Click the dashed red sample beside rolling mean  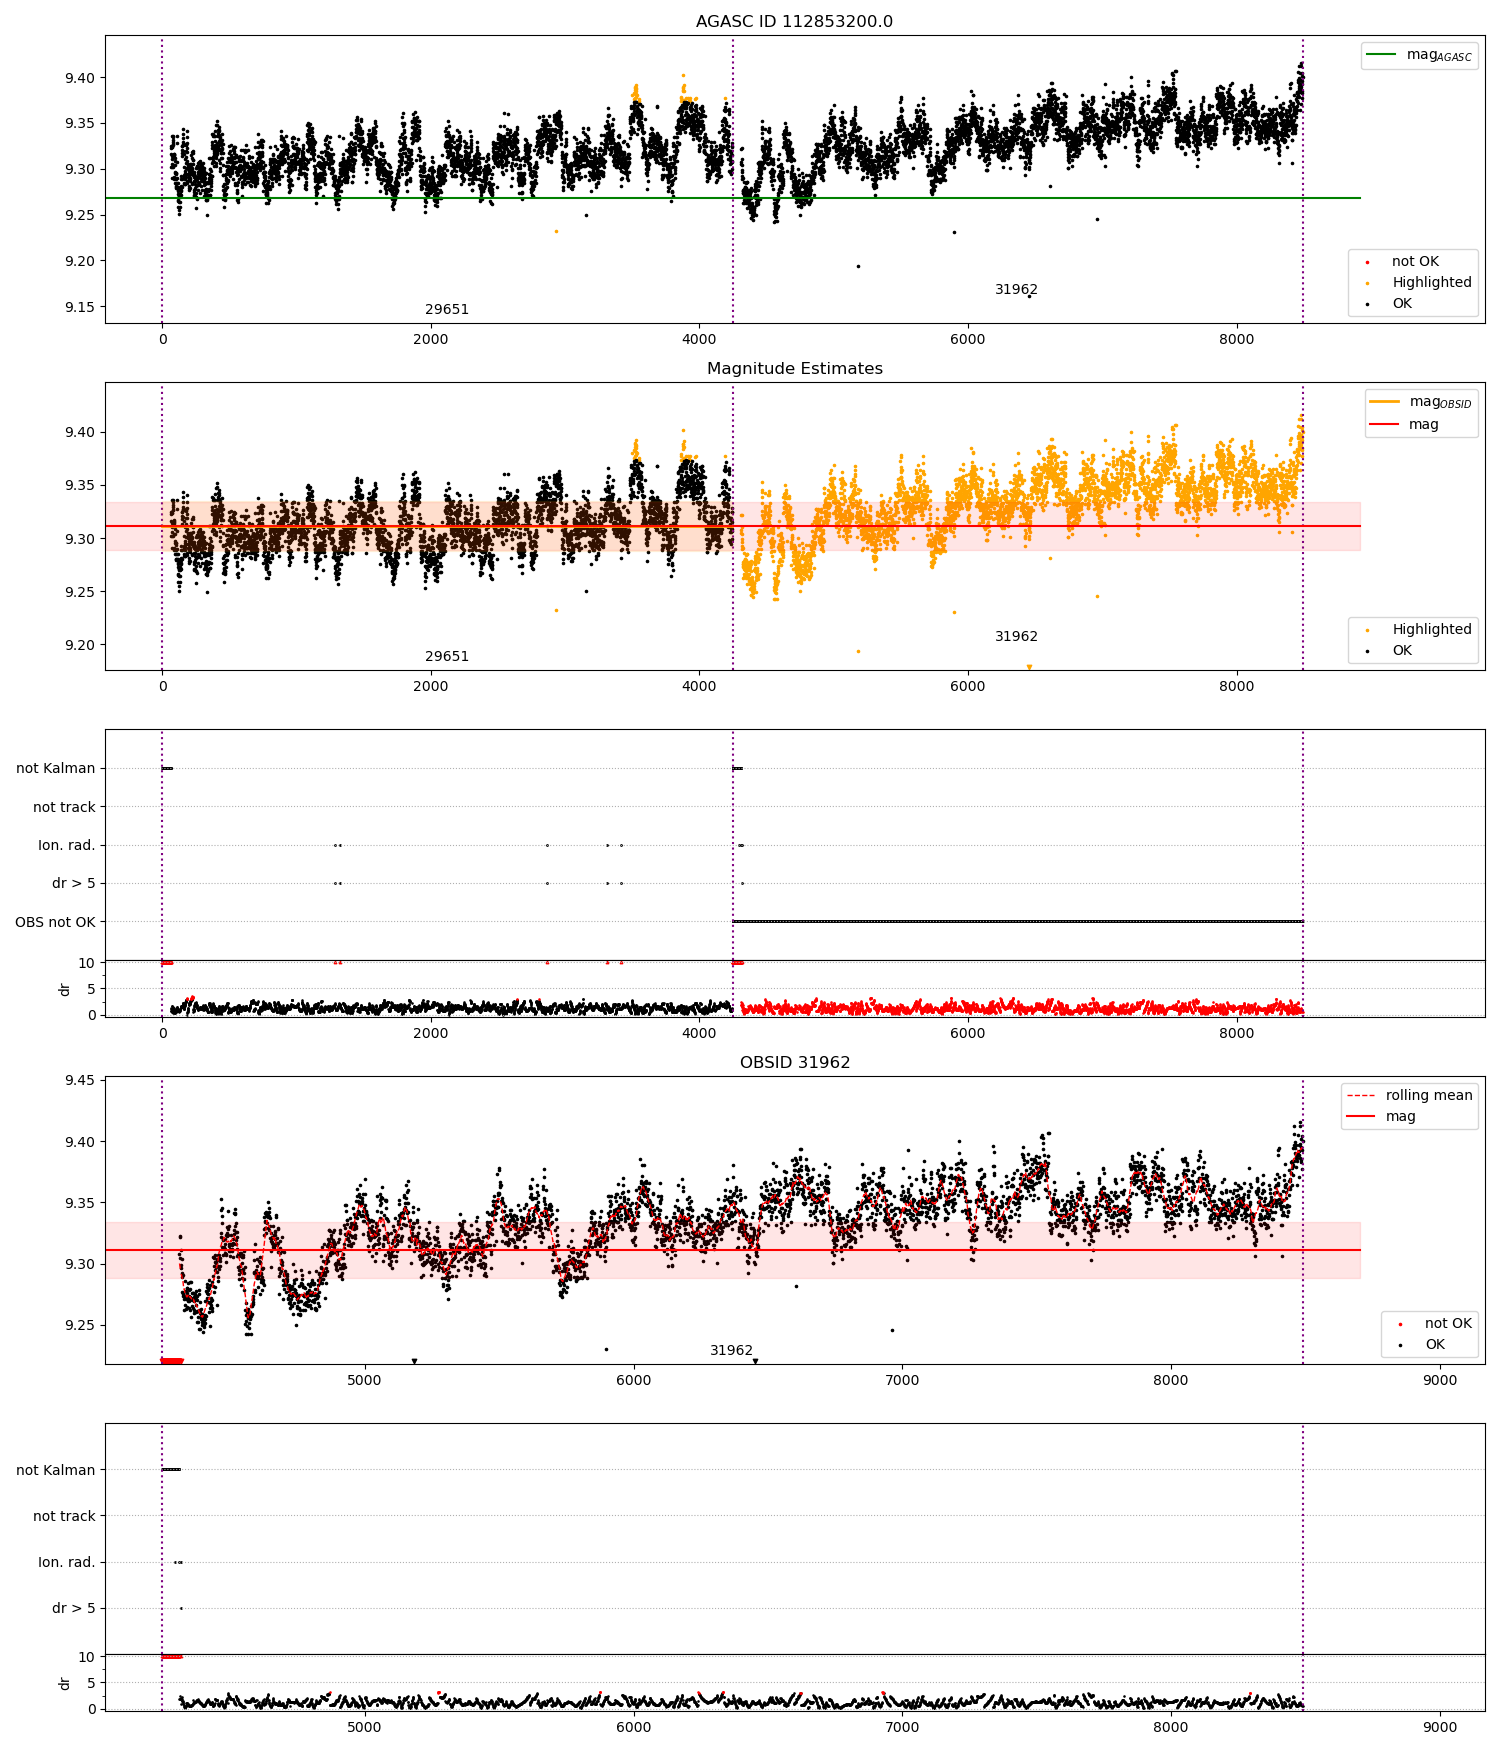coord(1361,1096)
